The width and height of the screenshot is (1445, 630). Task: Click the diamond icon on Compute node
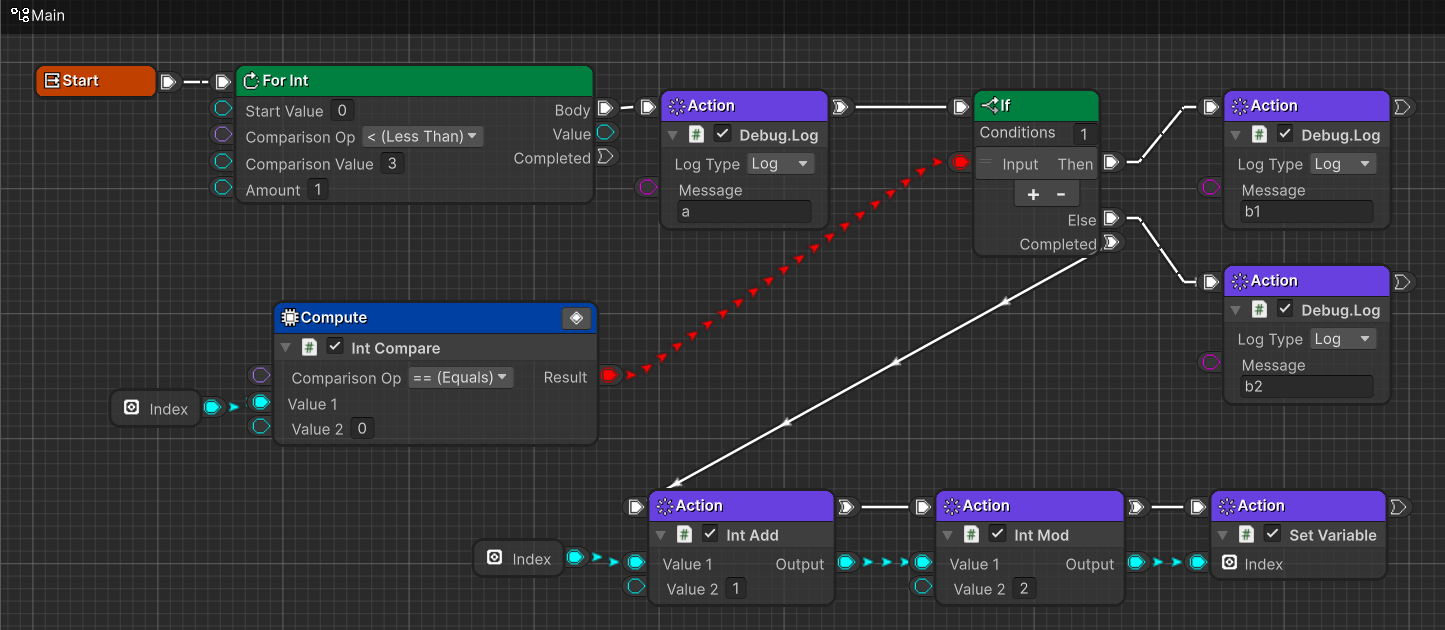point(576,318)
